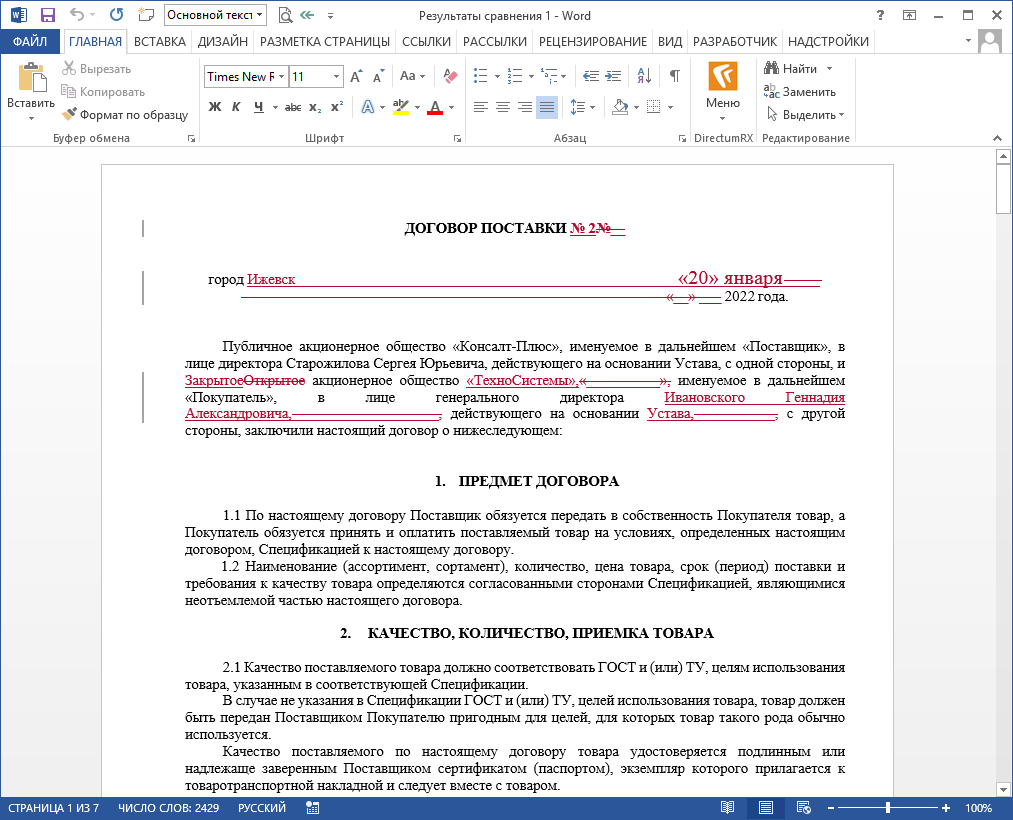Screen dimensions: 1013x820
Task: Cut selection with Вырезать
Action: tap(96, 68)
